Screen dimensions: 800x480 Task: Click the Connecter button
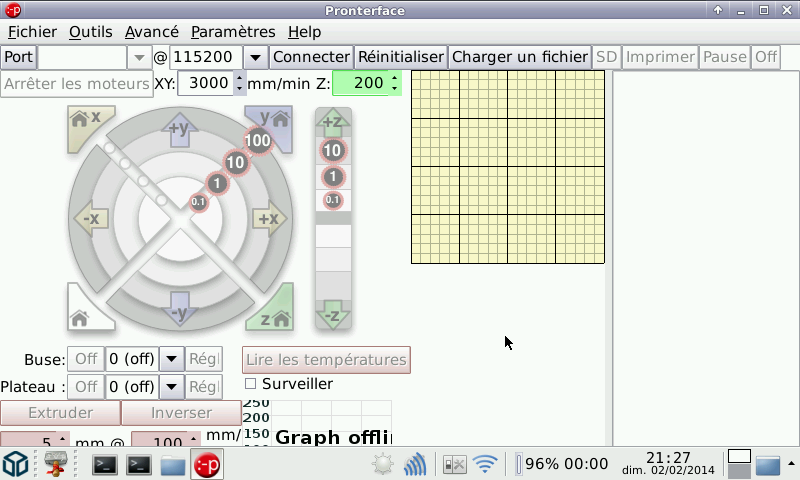click(311, 57)
